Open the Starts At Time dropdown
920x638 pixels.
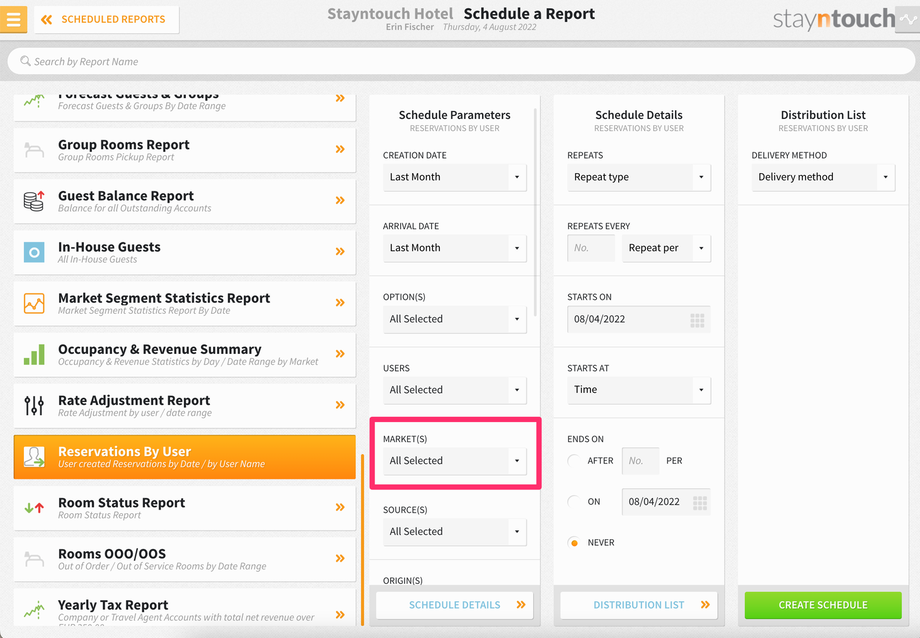(639, 390)
